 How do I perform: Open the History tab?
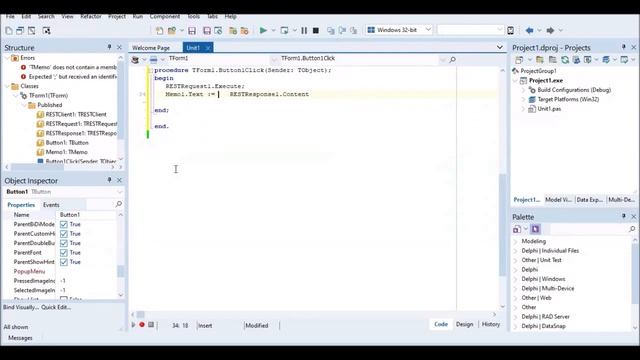coord(491,324)
